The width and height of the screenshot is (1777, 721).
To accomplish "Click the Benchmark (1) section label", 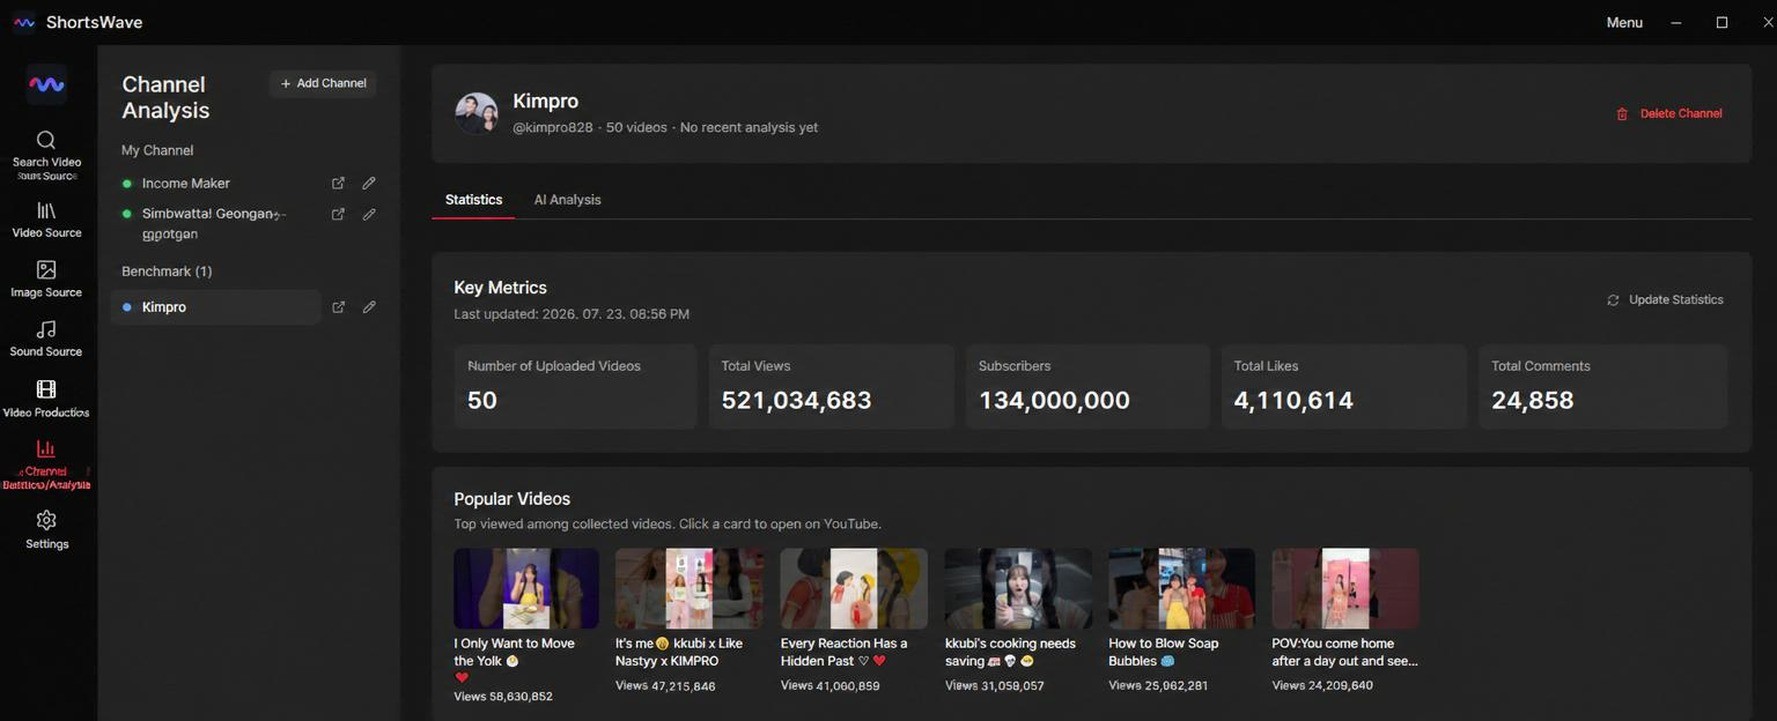I will (x=166, y=271).
